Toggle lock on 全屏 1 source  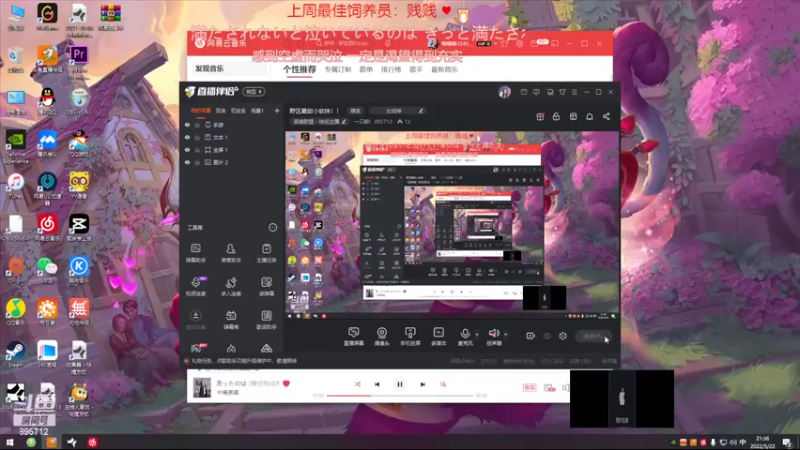point(197,150)
